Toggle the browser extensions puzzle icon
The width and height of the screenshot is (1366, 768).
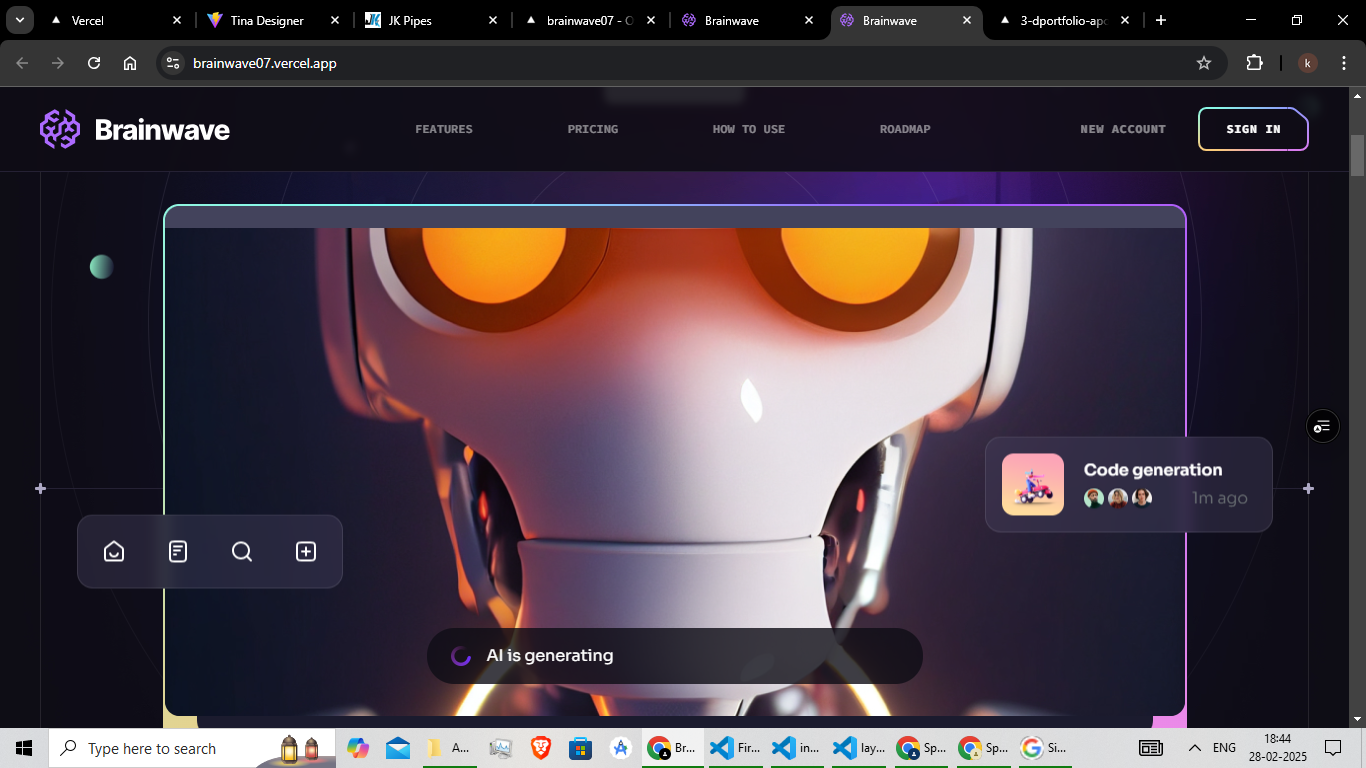pos(1254,62)
